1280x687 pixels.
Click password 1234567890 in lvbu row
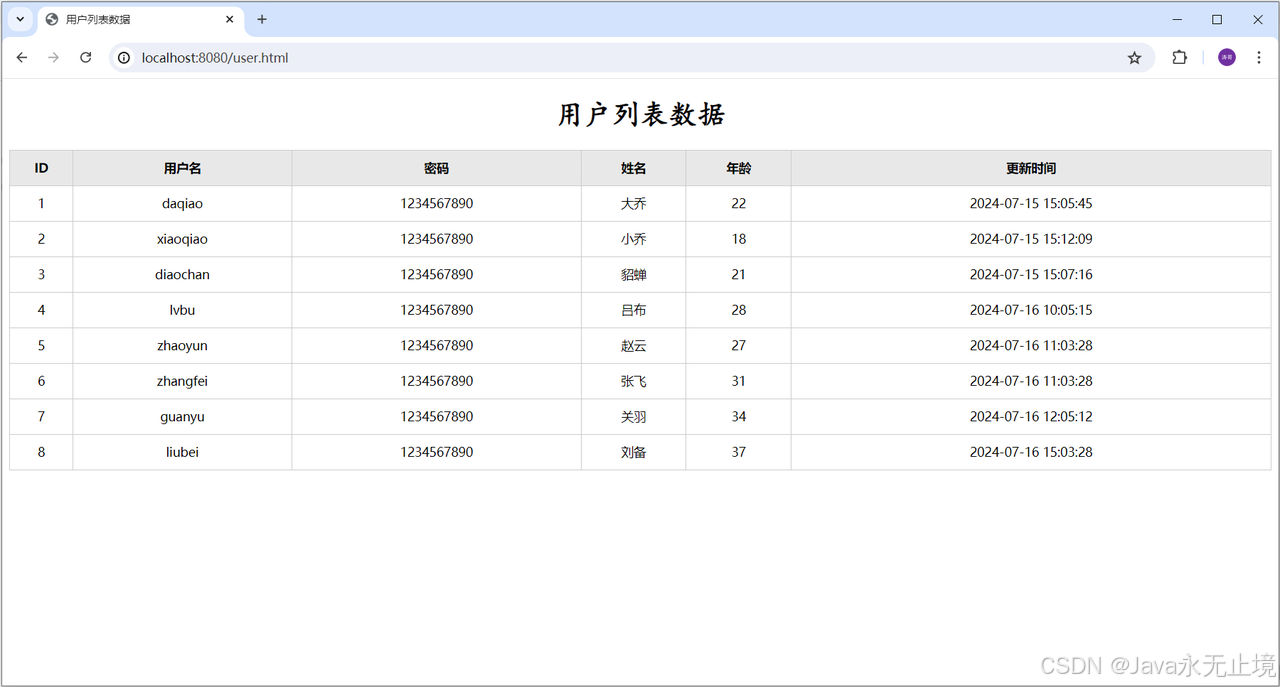[437, 310]
